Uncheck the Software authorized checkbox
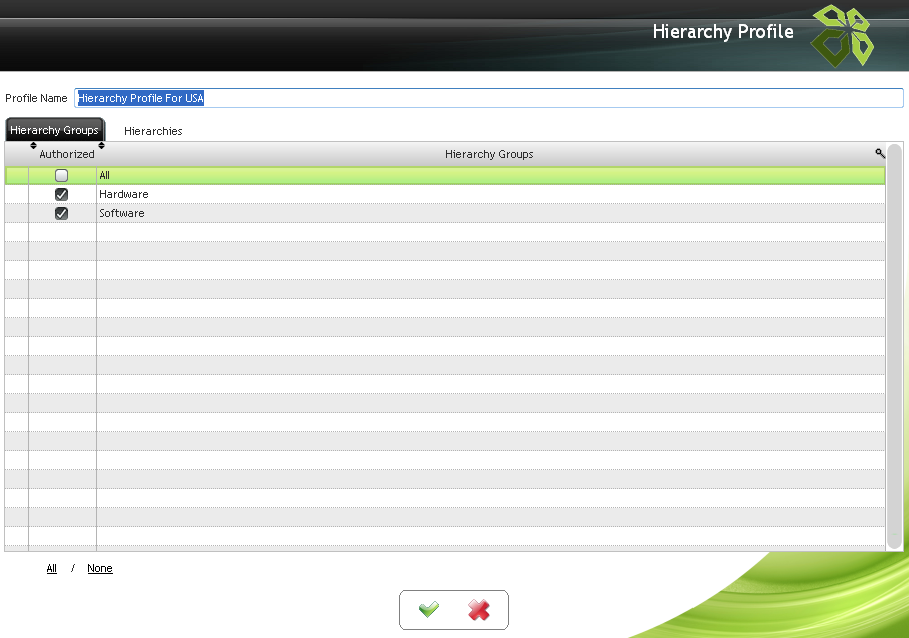The width and height of the screenshot is (909, 638). [61, 213]
